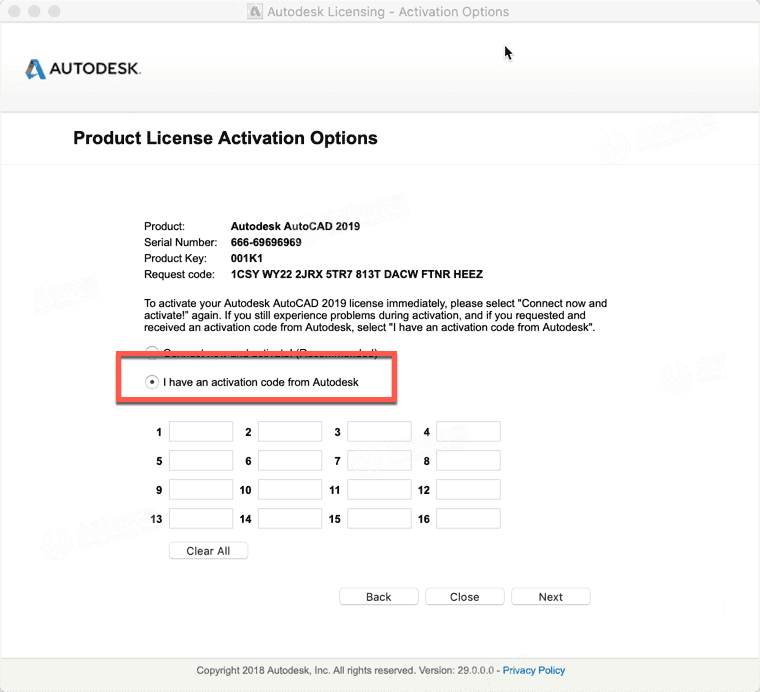The width and height of the screenshot is (760, 692).
Task: Click activation code field 8
Action: (x=468, y=461)
